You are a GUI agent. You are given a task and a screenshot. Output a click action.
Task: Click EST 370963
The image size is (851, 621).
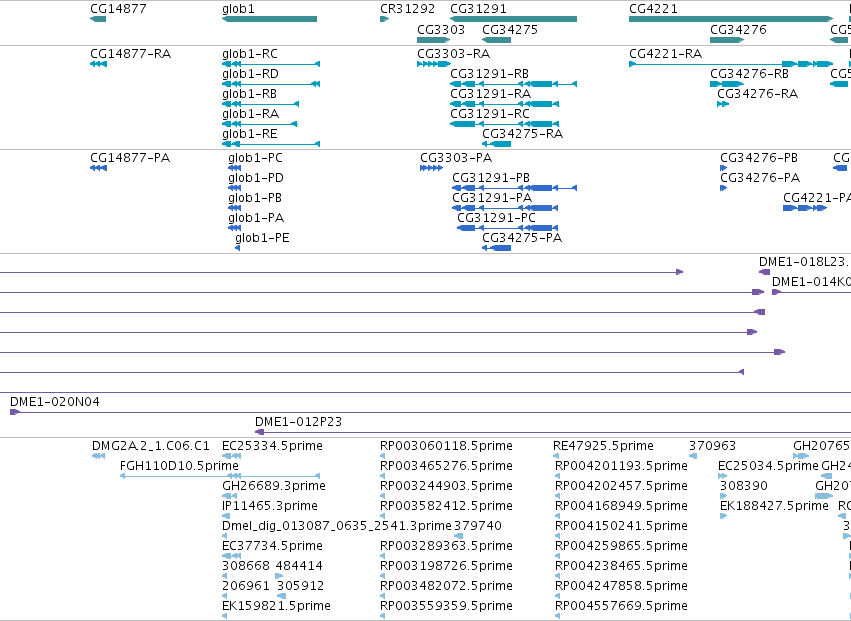point(693,456)
